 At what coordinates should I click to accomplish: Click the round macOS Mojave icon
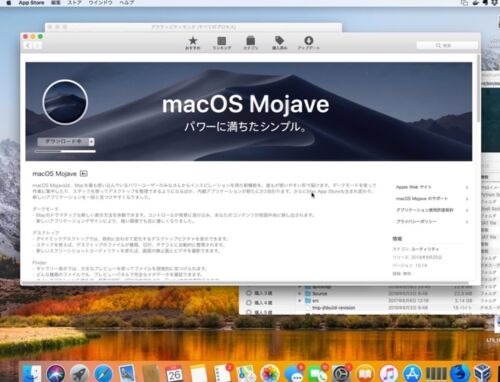65,102
